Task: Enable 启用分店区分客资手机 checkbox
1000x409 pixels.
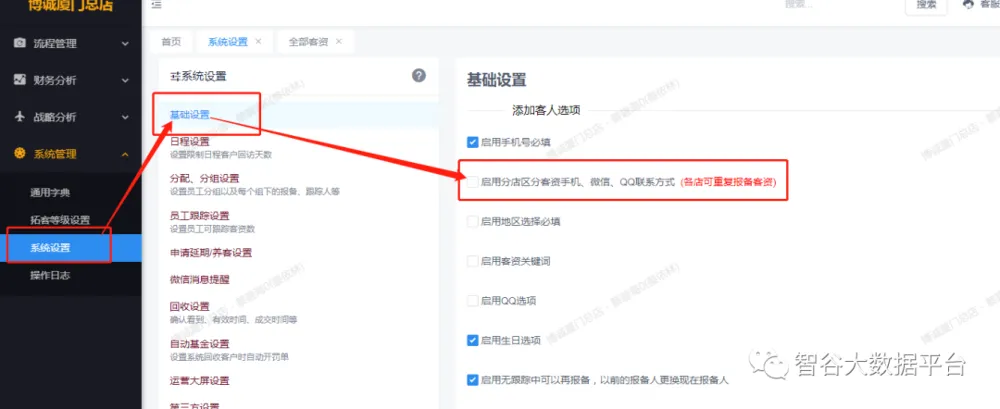Action: pyautogui.click(x=473, y=183)
